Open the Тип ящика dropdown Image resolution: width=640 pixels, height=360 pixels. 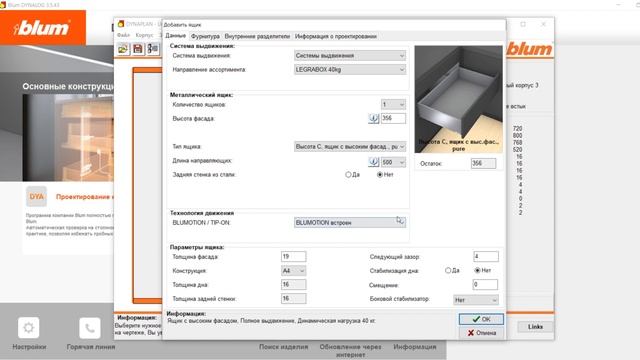tap(350, 147)
